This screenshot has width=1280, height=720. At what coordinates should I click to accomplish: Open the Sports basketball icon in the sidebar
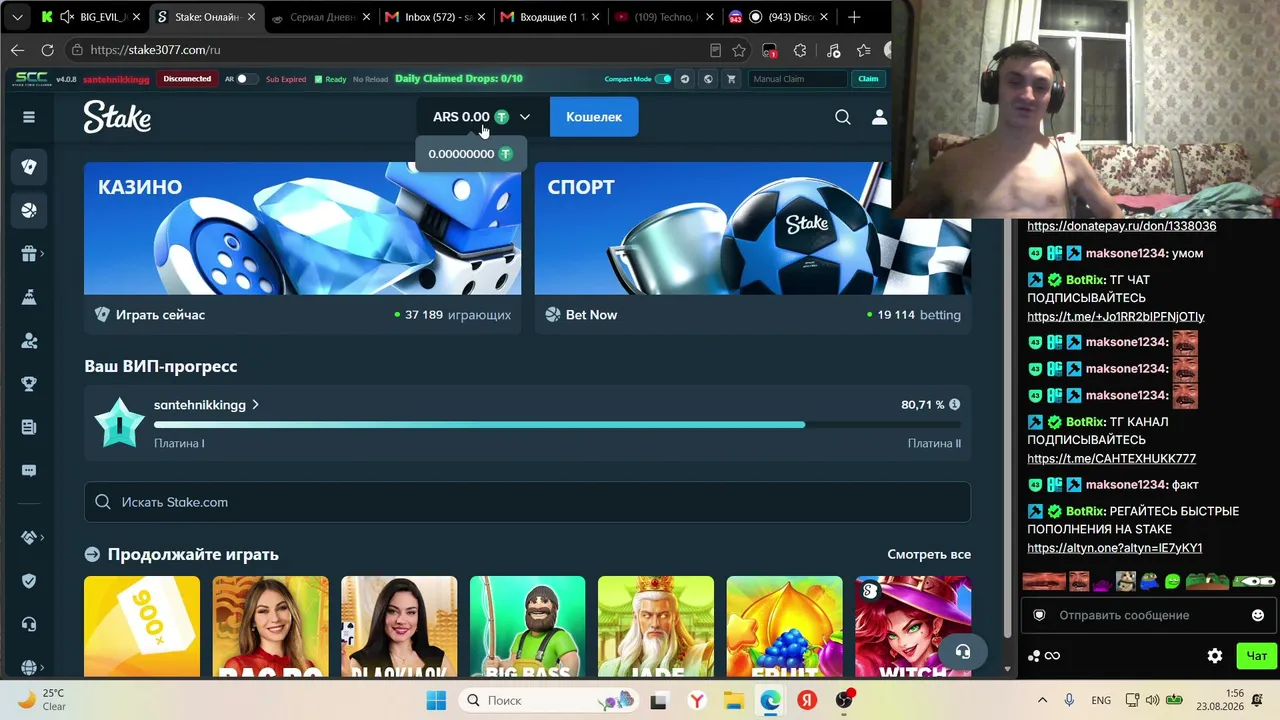click(29, 211)
